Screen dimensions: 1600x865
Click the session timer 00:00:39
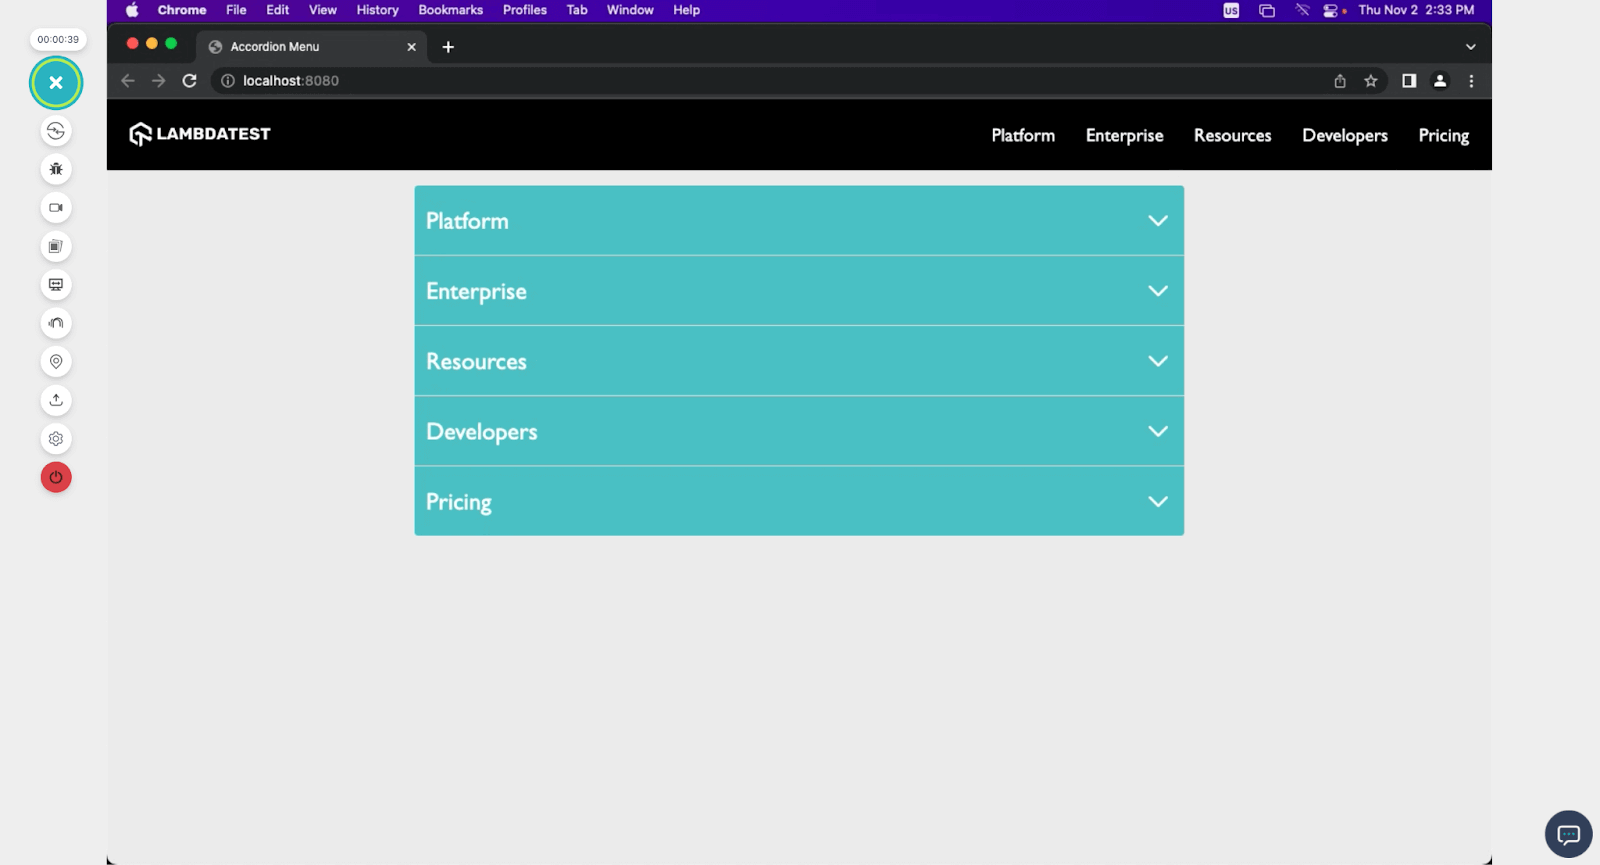(x=58, y=40)
